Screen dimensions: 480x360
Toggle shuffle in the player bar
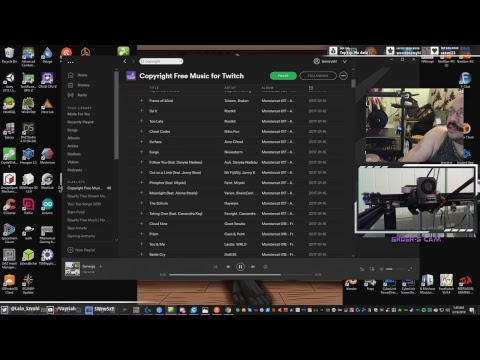tap(215, 267)
